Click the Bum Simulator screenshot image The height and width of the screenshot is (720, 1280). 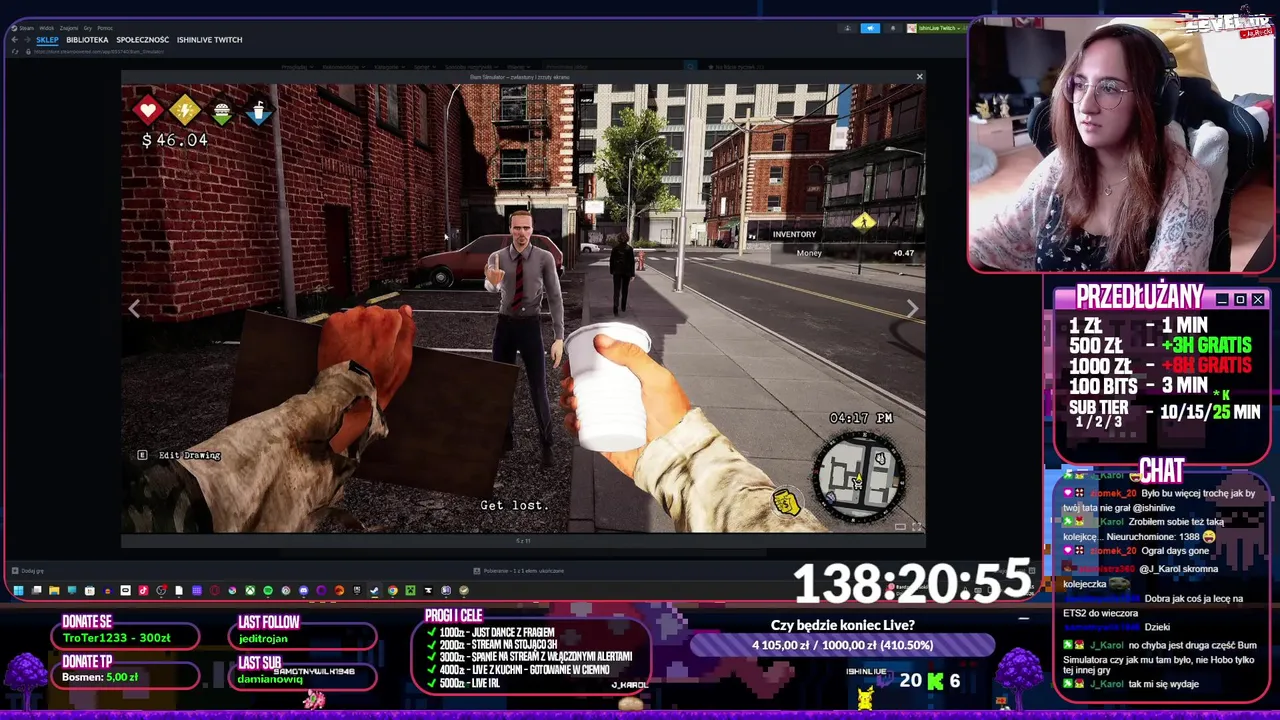[523, 308]
